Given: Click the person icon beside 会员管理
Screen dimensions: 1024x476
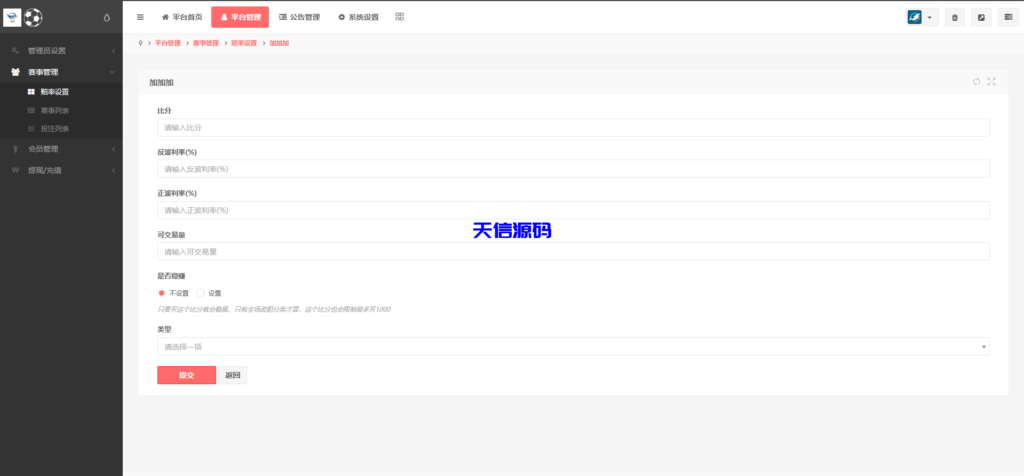Looking at the screenshot, I should 16,149.
